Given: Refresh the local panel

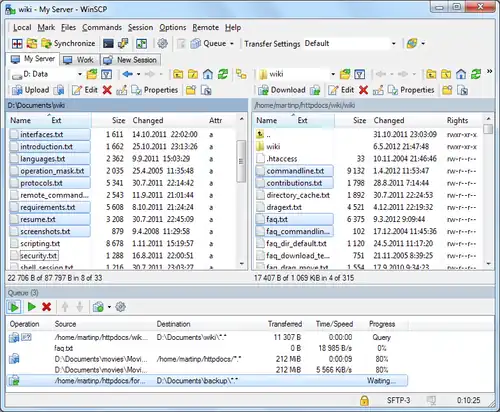Looking at the screenshot, I should pyautogui.click(x=223, y=74).
